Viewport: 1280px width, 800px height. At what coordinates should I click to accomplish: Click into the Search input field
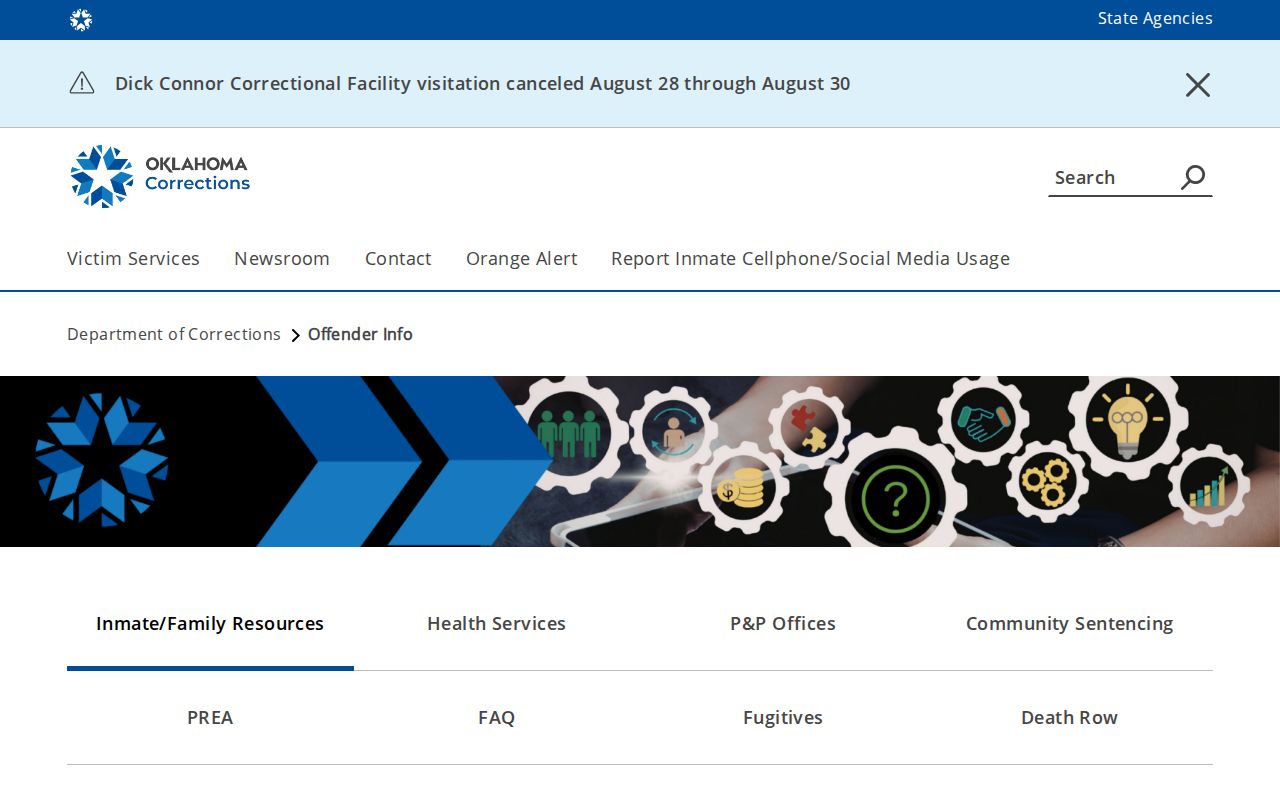coord(1112,177)
